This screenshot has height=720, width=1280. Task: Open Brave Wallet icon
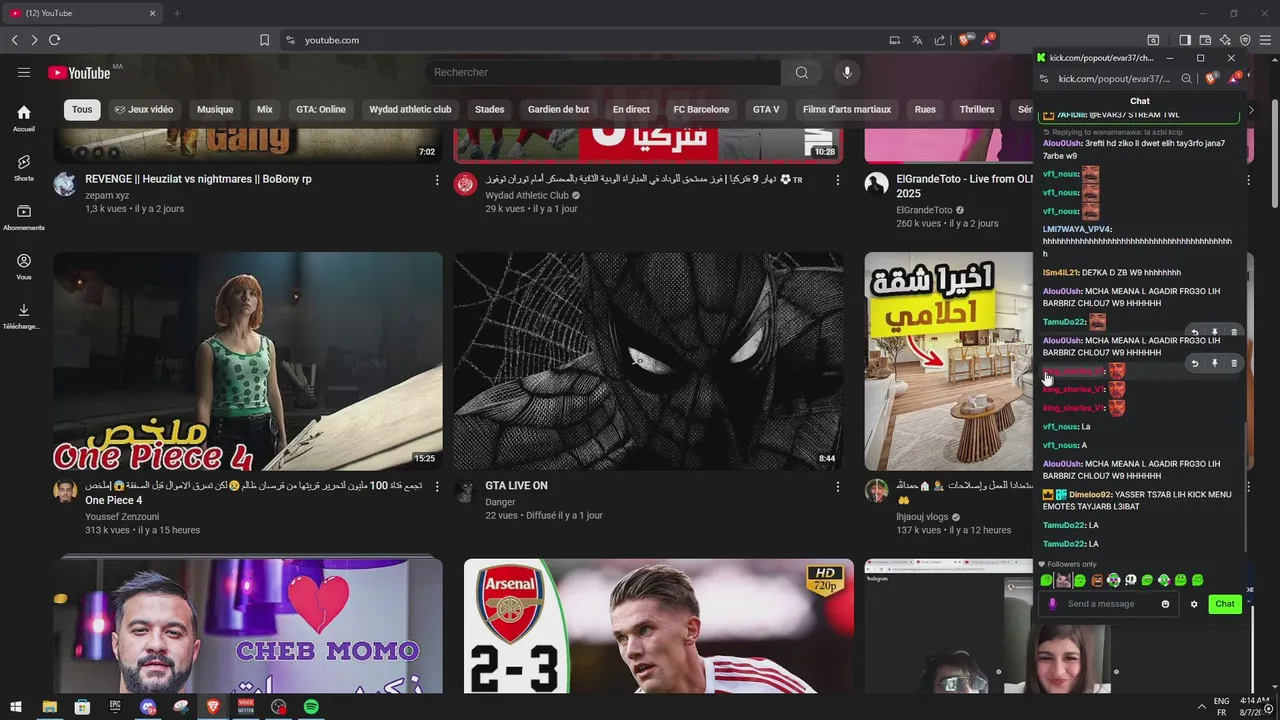1205,40
